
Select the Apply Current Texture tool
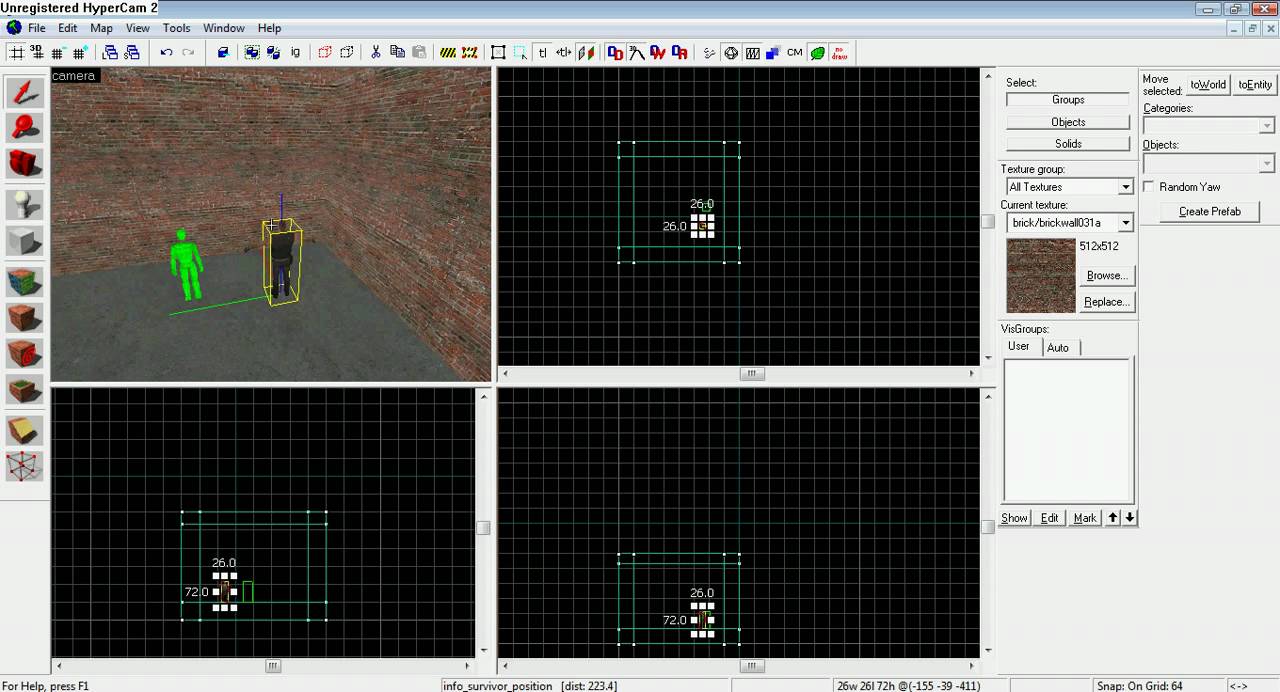25,317
